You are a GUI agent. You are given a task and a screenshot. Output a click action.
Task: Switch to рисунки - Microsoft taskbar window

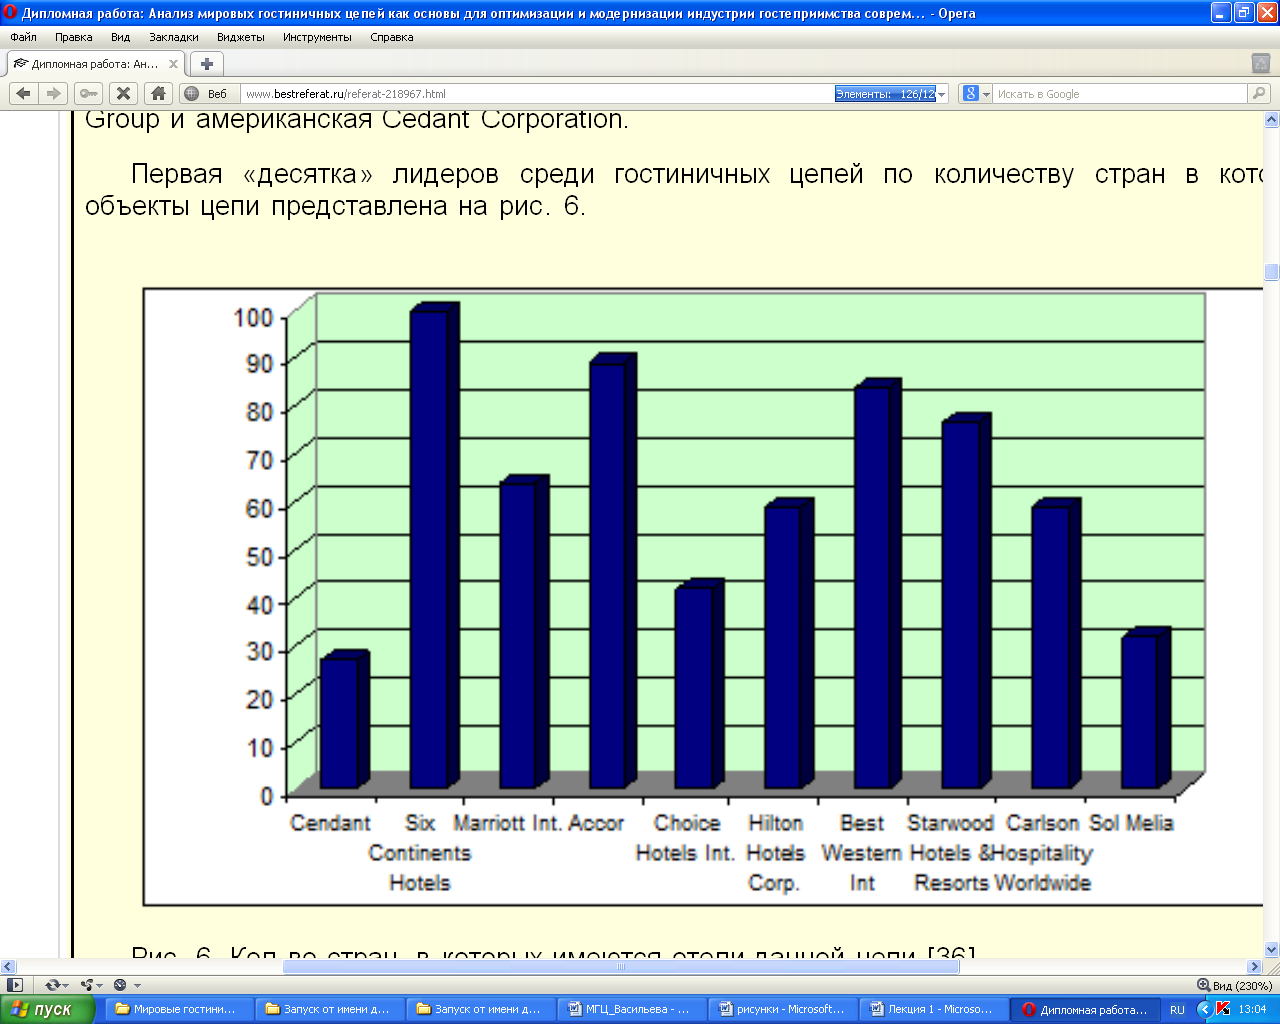tap(782, 1009)
